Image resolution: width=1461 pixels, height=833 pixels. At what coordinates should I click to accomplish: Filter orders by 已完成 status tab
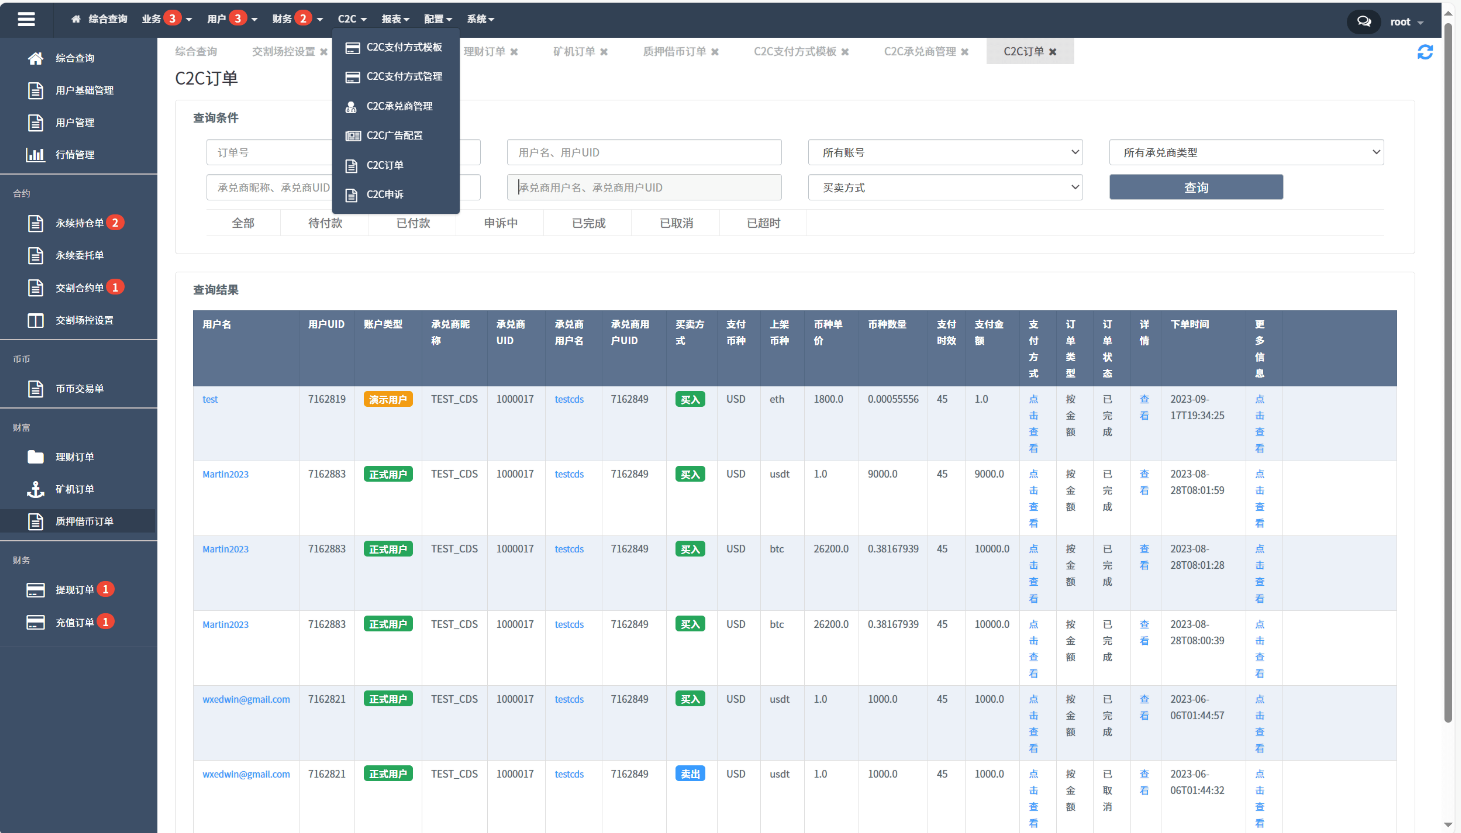pyautogui.click(x=589, y=223)
